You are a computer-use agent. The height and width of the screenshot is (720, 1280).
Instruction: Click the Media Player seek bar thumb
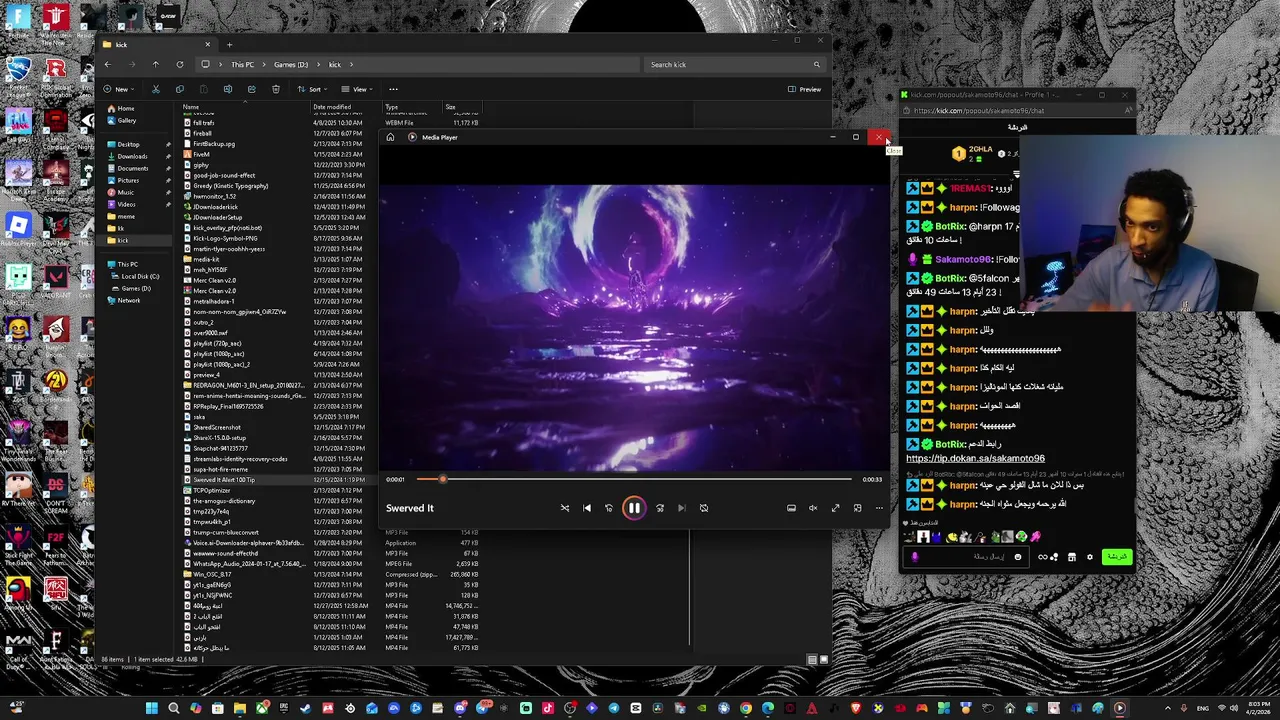442,479
